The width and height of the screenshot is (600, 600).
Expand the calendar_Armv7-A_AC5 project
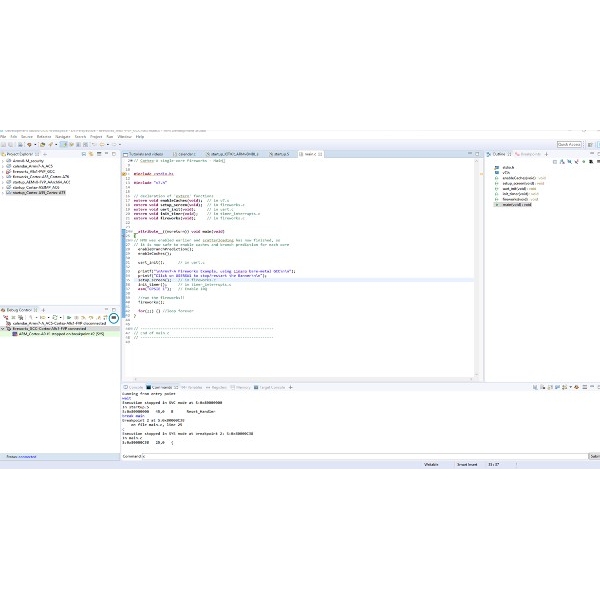5,165
